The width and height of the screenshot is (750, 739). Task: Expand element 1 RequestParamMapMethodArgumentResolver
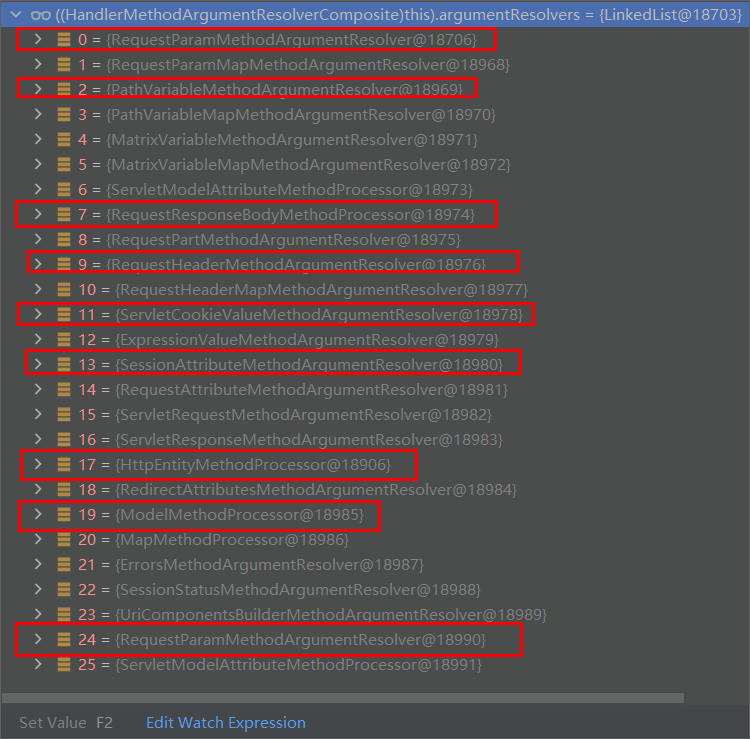pyautogui.click(x=38, y=64)
